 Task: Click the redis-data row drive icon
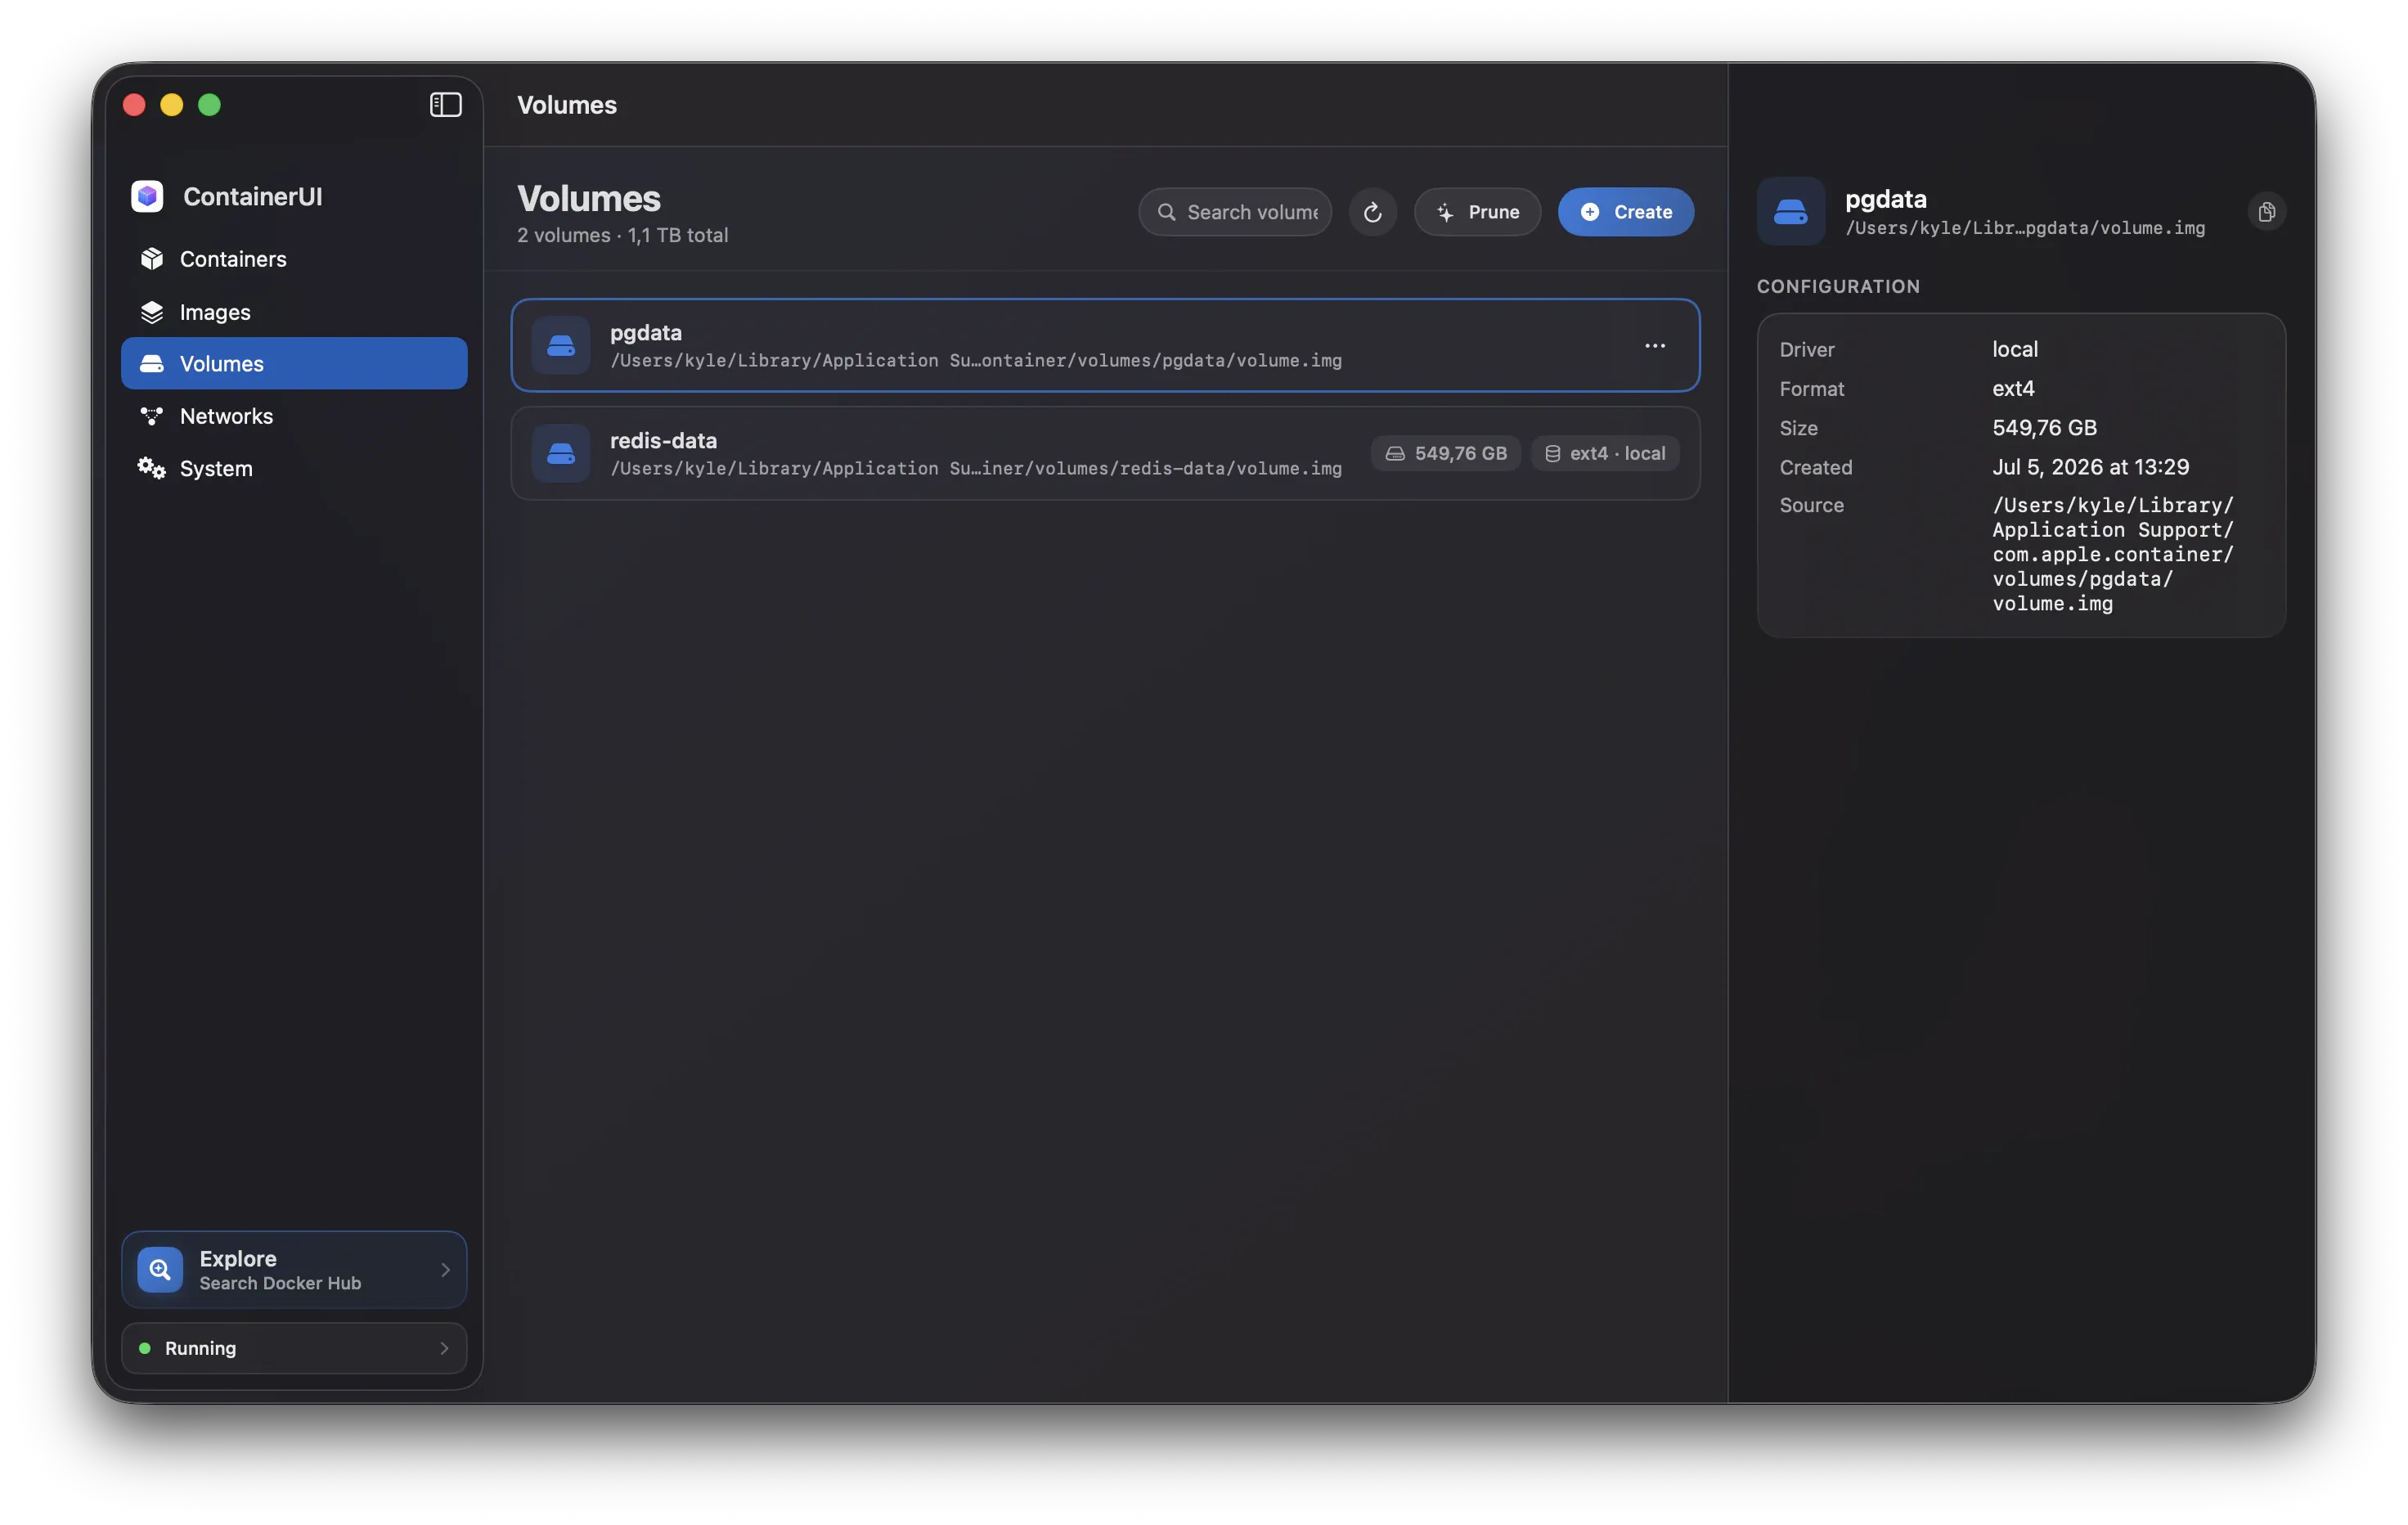click(x=561, y=453)
